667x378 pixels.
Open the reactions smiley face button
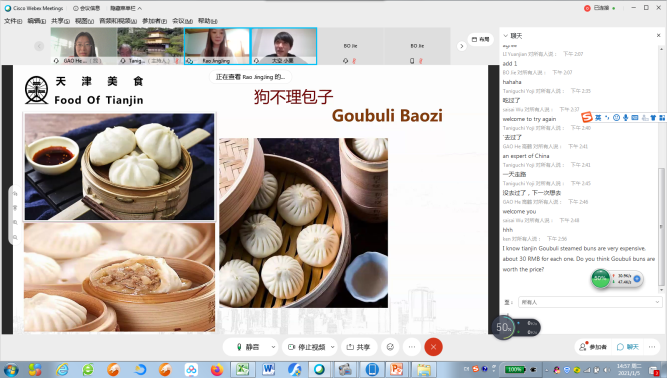click(390, 347)
